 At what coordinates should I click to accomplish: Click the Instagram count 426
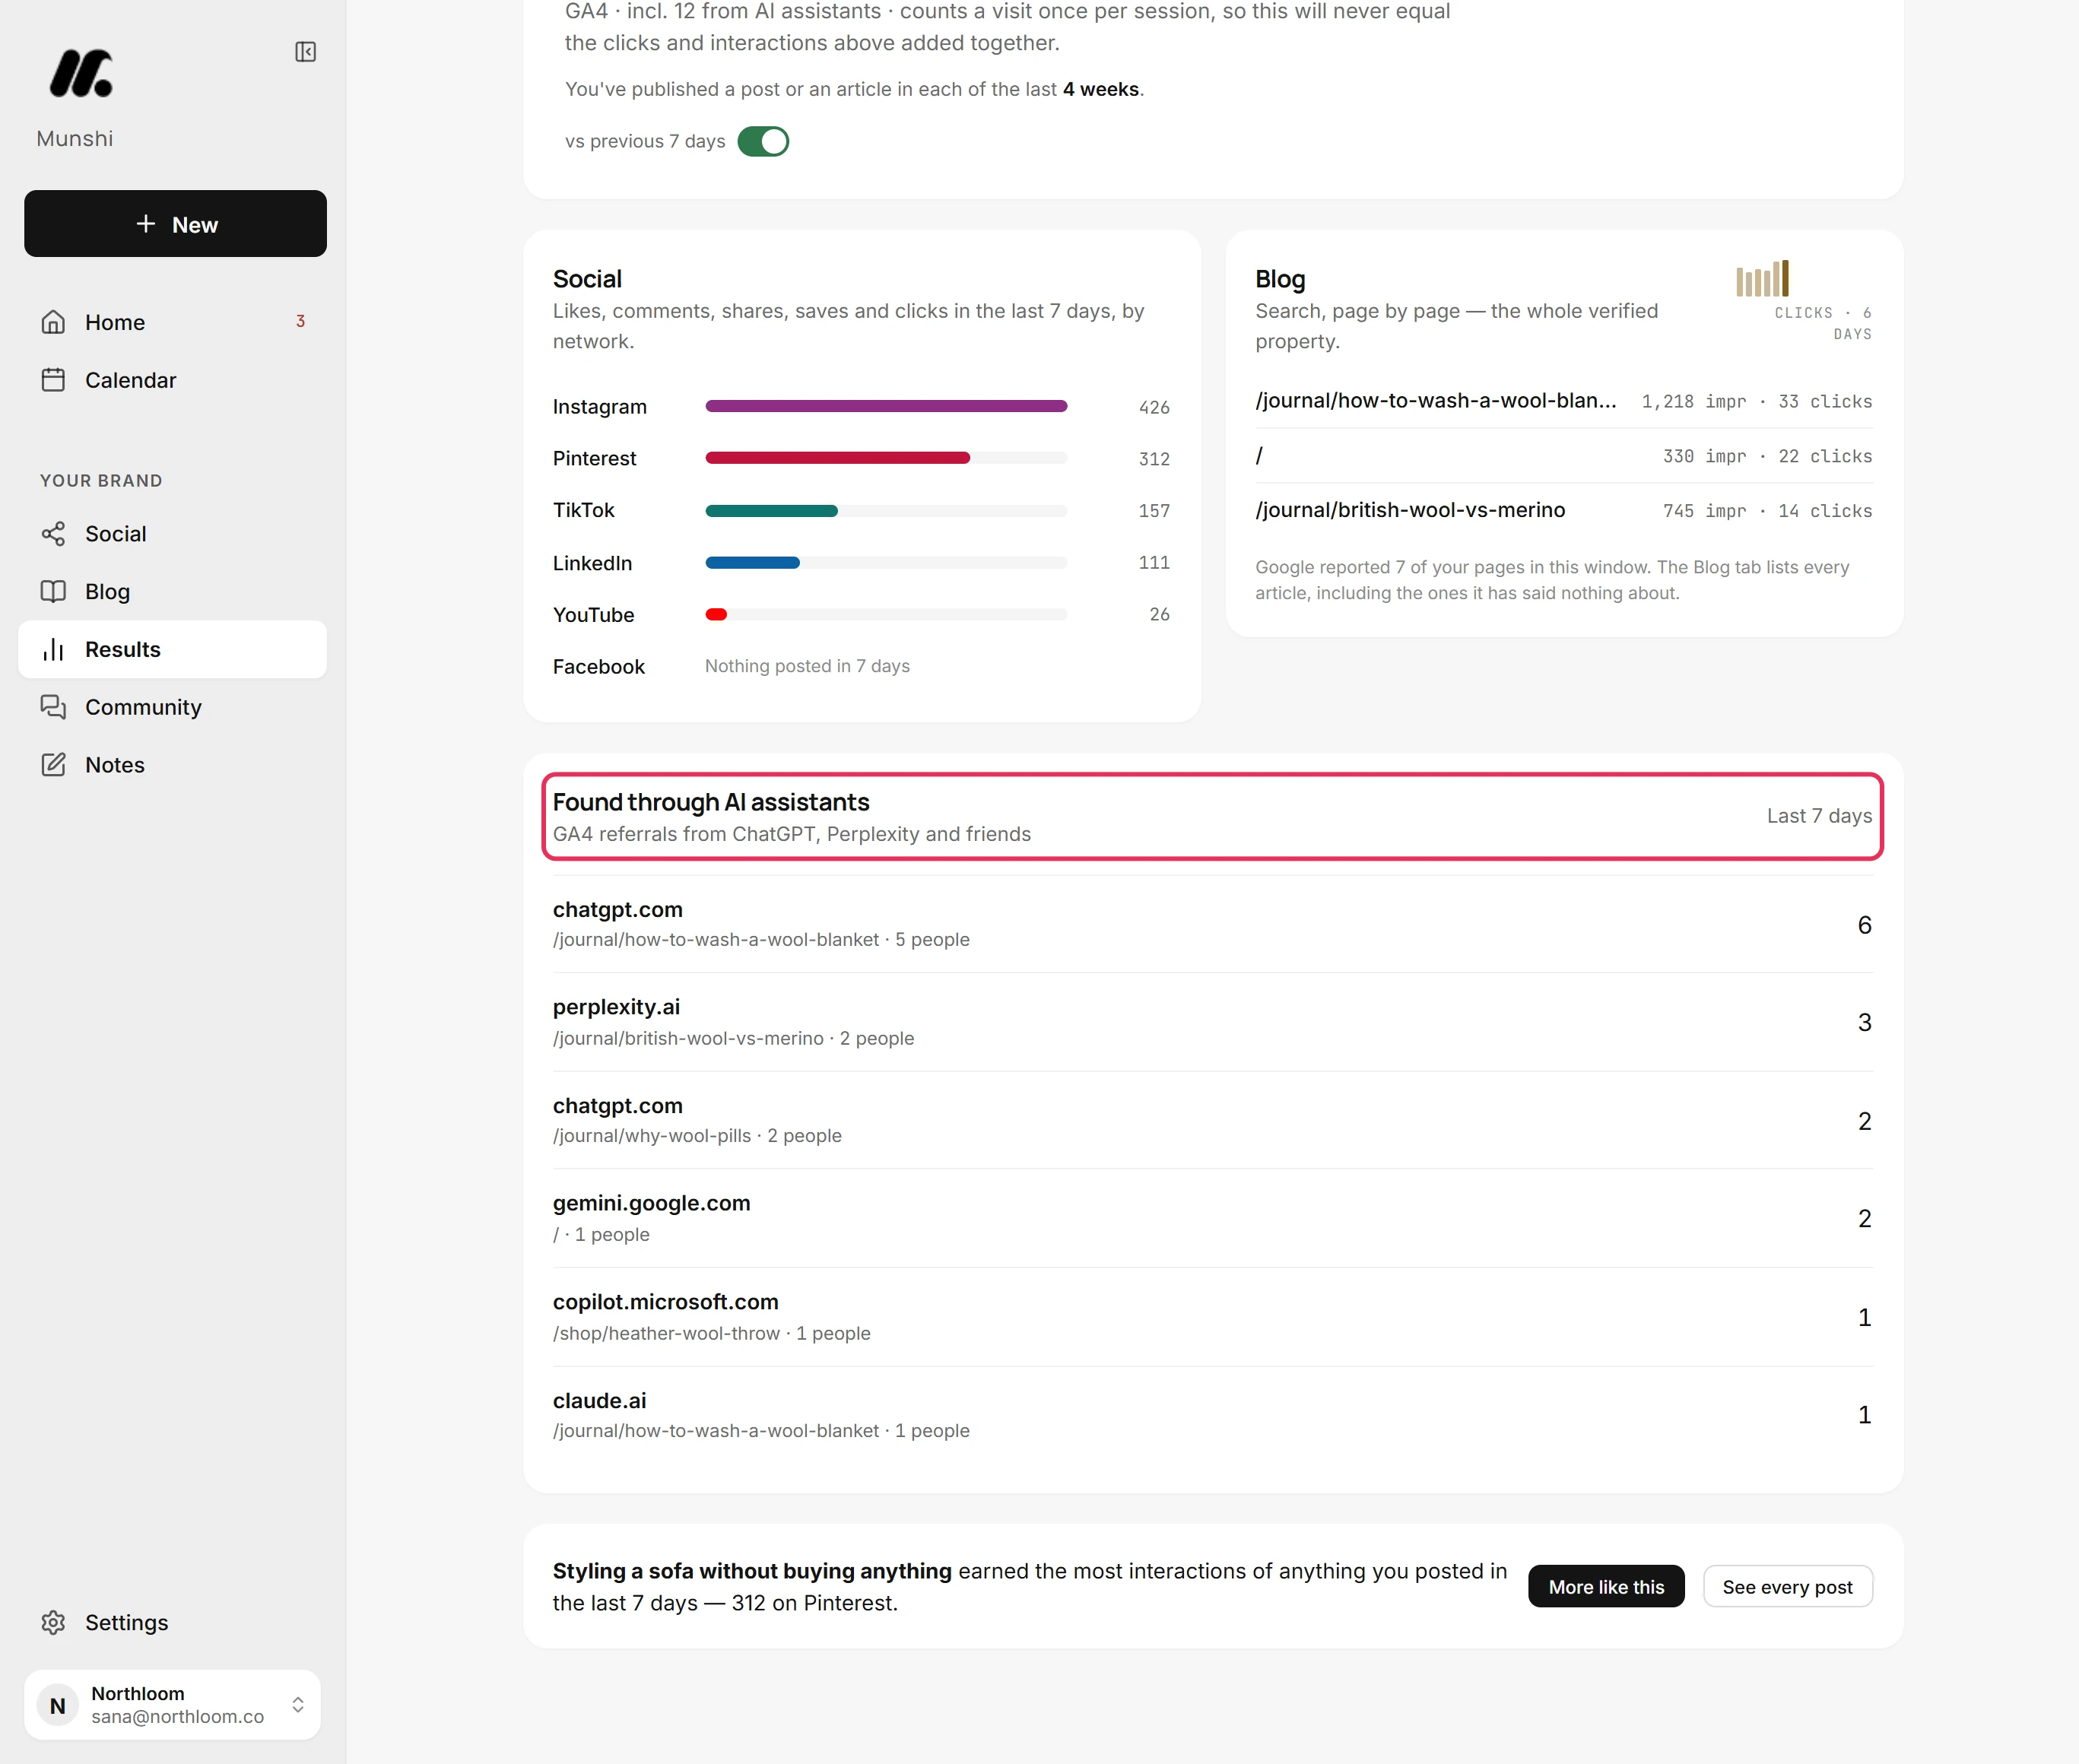[1154, 407]
